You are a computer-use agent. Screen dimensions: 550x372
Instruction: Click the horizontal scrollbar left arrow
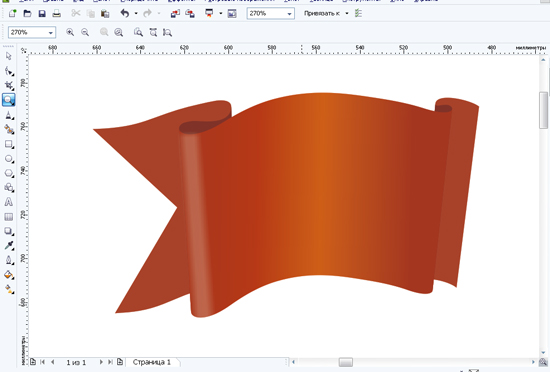pyautogui.click(x=294, y=362)
